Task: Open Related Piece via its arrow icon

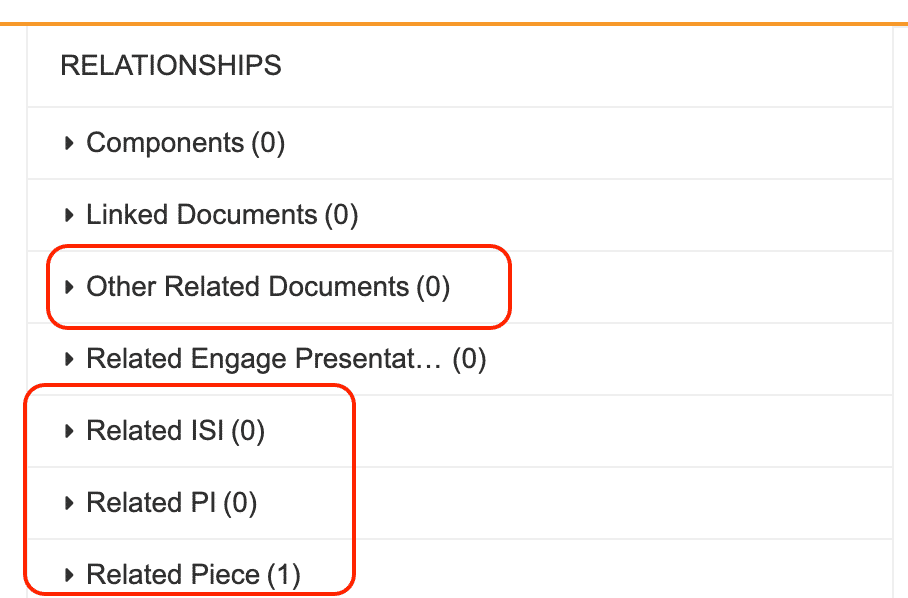Action: tap(69, 575)
